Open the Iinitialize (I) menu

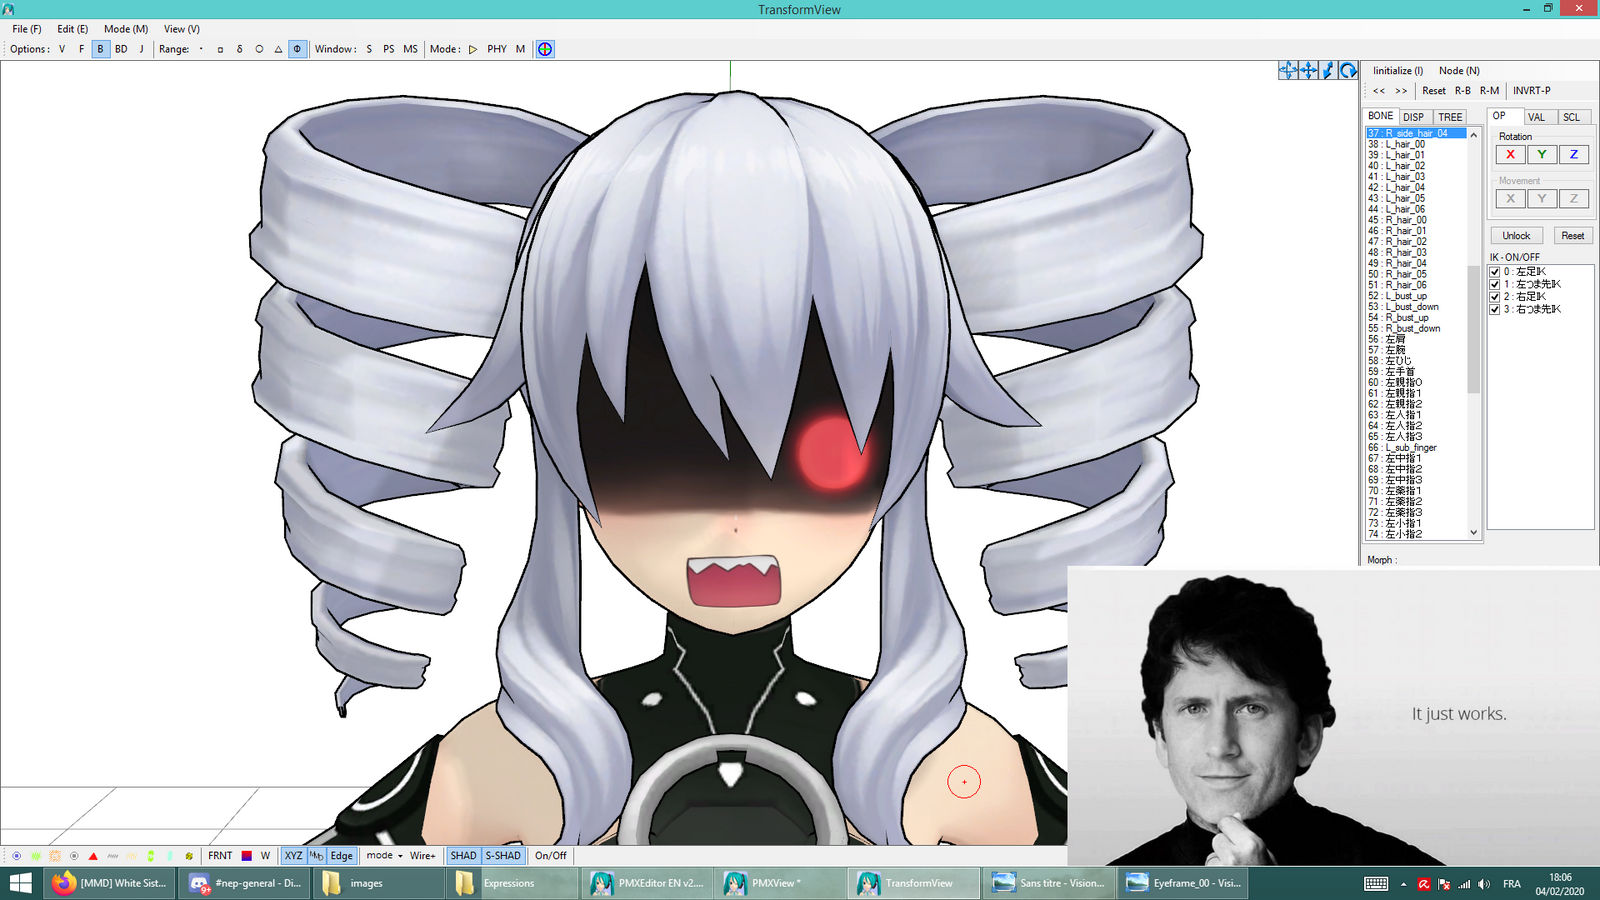[1398, 71]
